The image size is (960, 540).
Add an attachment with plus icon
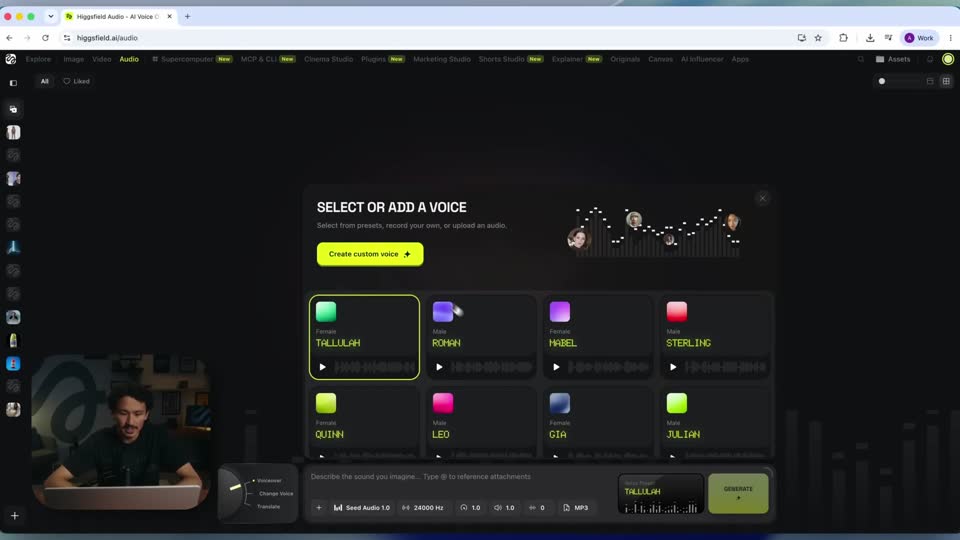(x=319, y=508)
